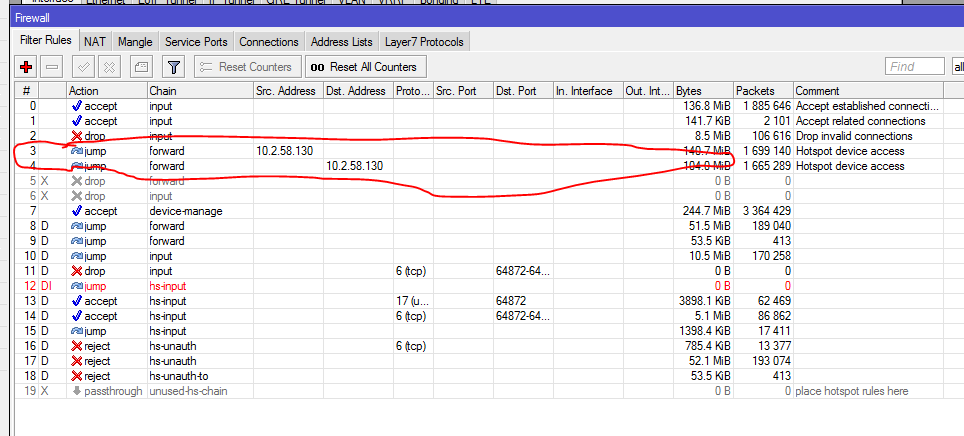Image resolution: width=964 pixels, height=436 pixels.
Task: Select disabled drop icon of rule 5
Action: [x=77, y=181]
